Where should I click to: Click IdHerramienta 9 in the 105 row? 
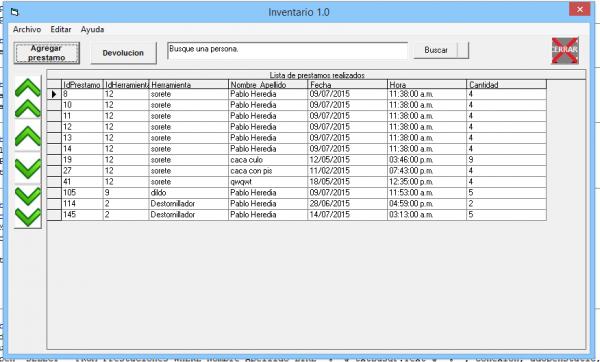tap(126, 193)
